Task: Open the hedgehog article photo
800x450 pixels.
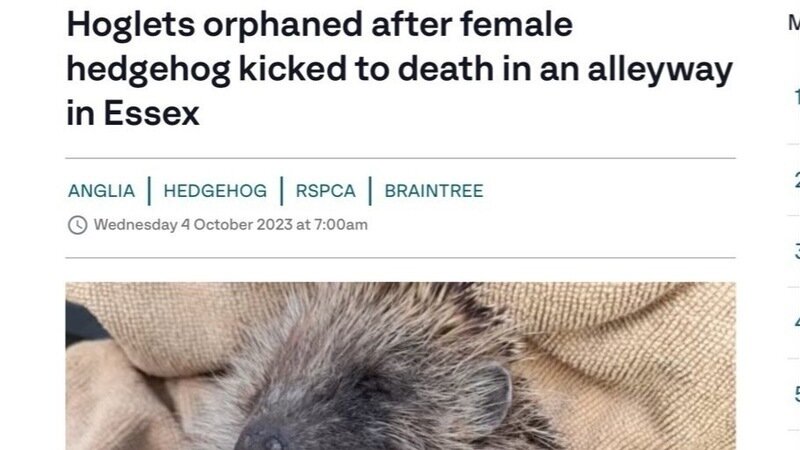Action: click(x=401, y=366)
